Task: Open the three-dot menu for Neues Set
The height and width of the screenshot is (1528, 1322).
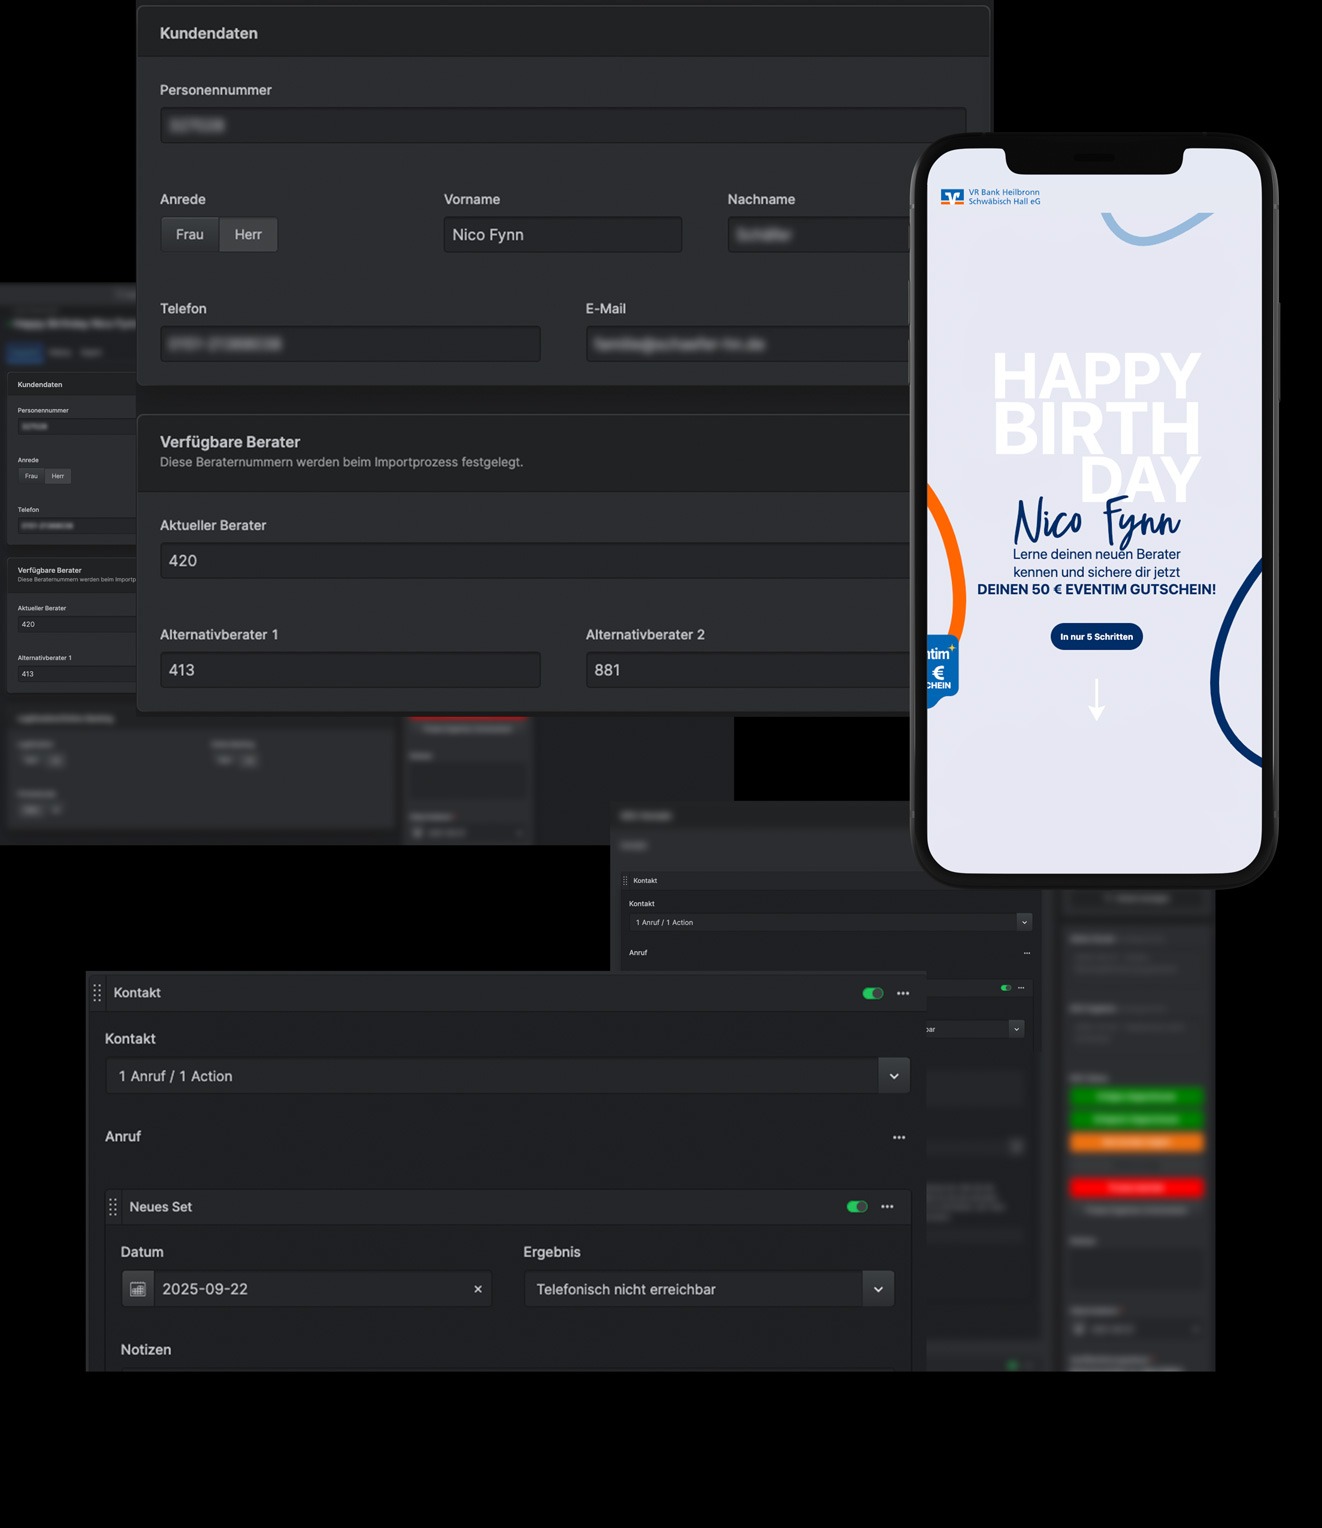Action: click(x=887, y=1207)
